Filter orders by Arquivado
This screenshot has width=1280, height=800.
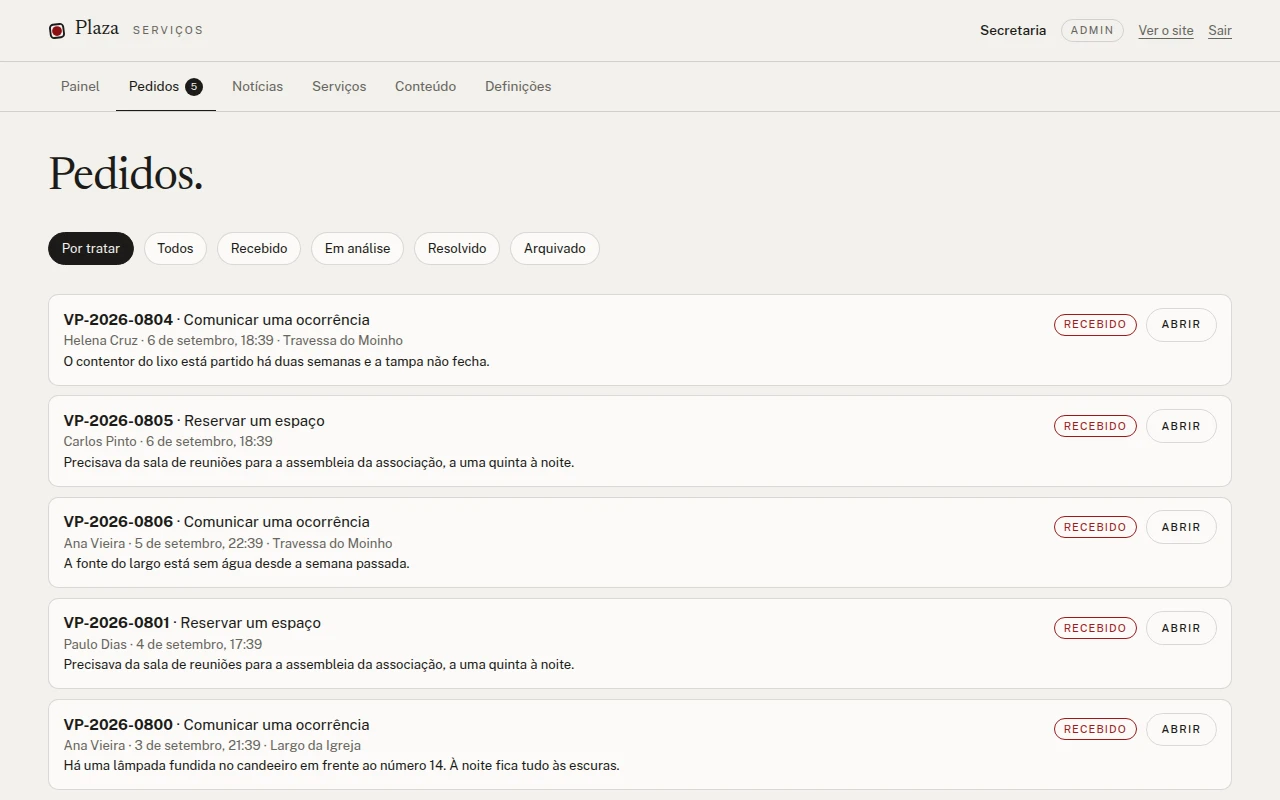click(555, 248)
